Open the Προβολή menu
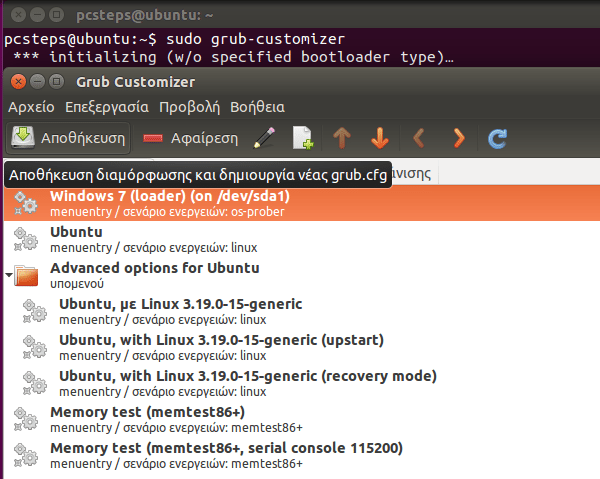This screenshot has height=479, width=600. pyautogui.click(x=189, y=106)
